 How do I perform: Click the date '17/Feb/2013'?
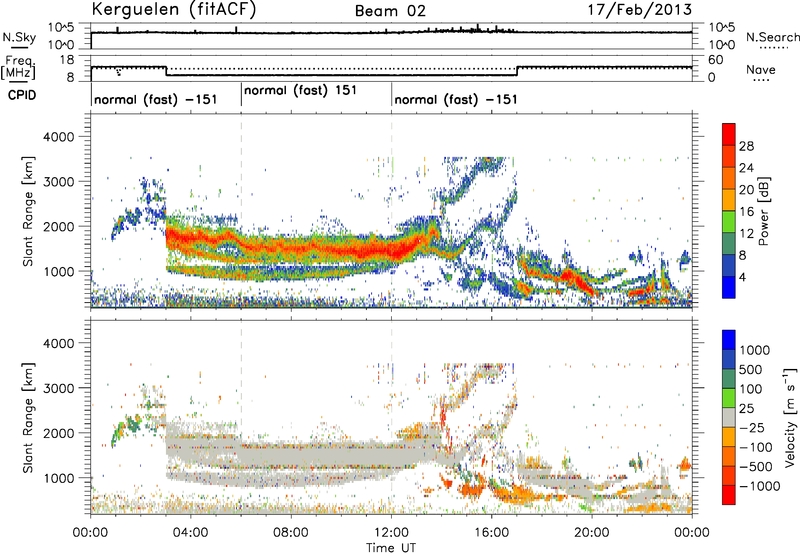pos(640,9)
